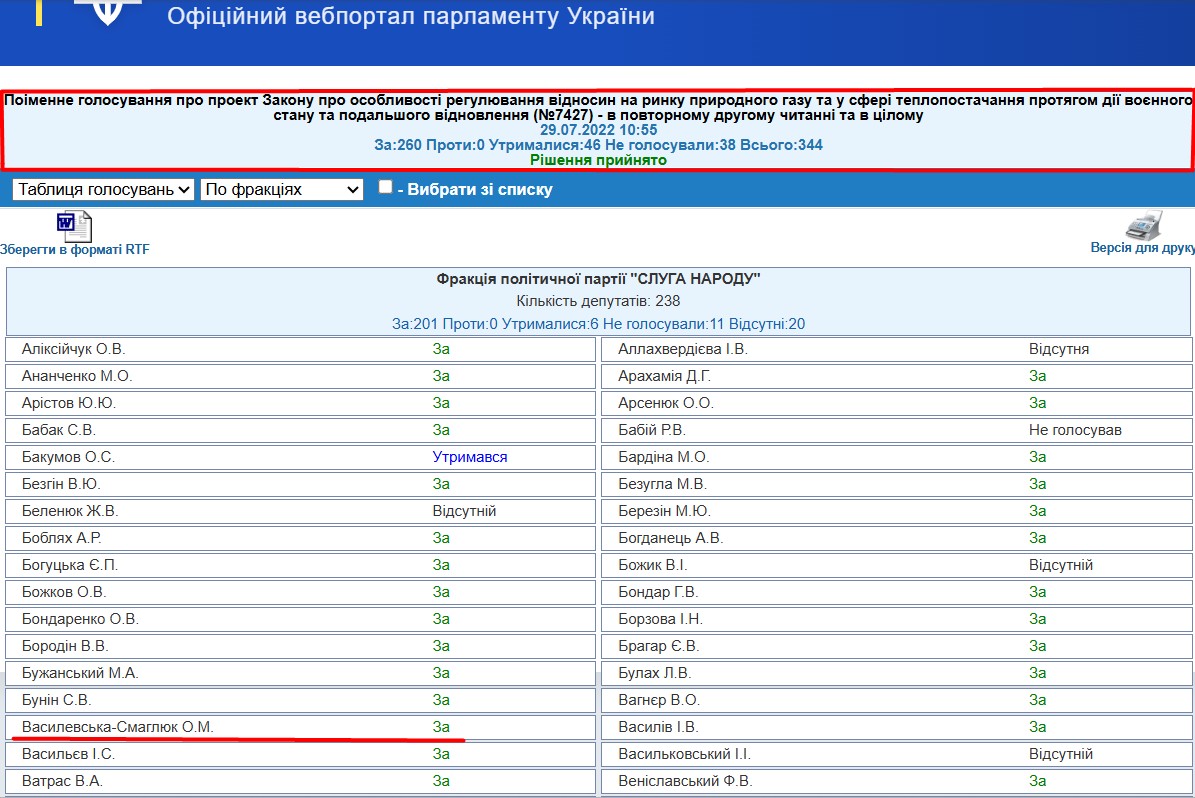Click the Word RTF document icon

(x=74, y=226)
